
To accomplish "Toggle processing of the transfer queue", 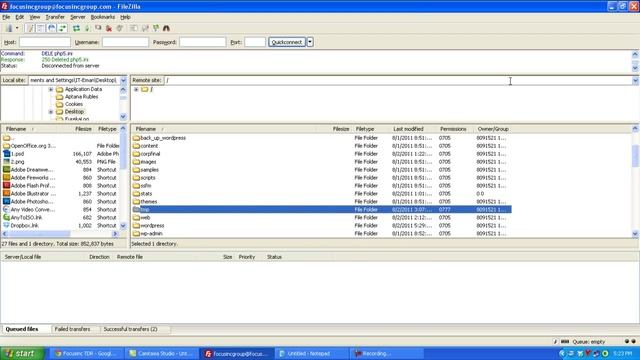I will (87, 28).
